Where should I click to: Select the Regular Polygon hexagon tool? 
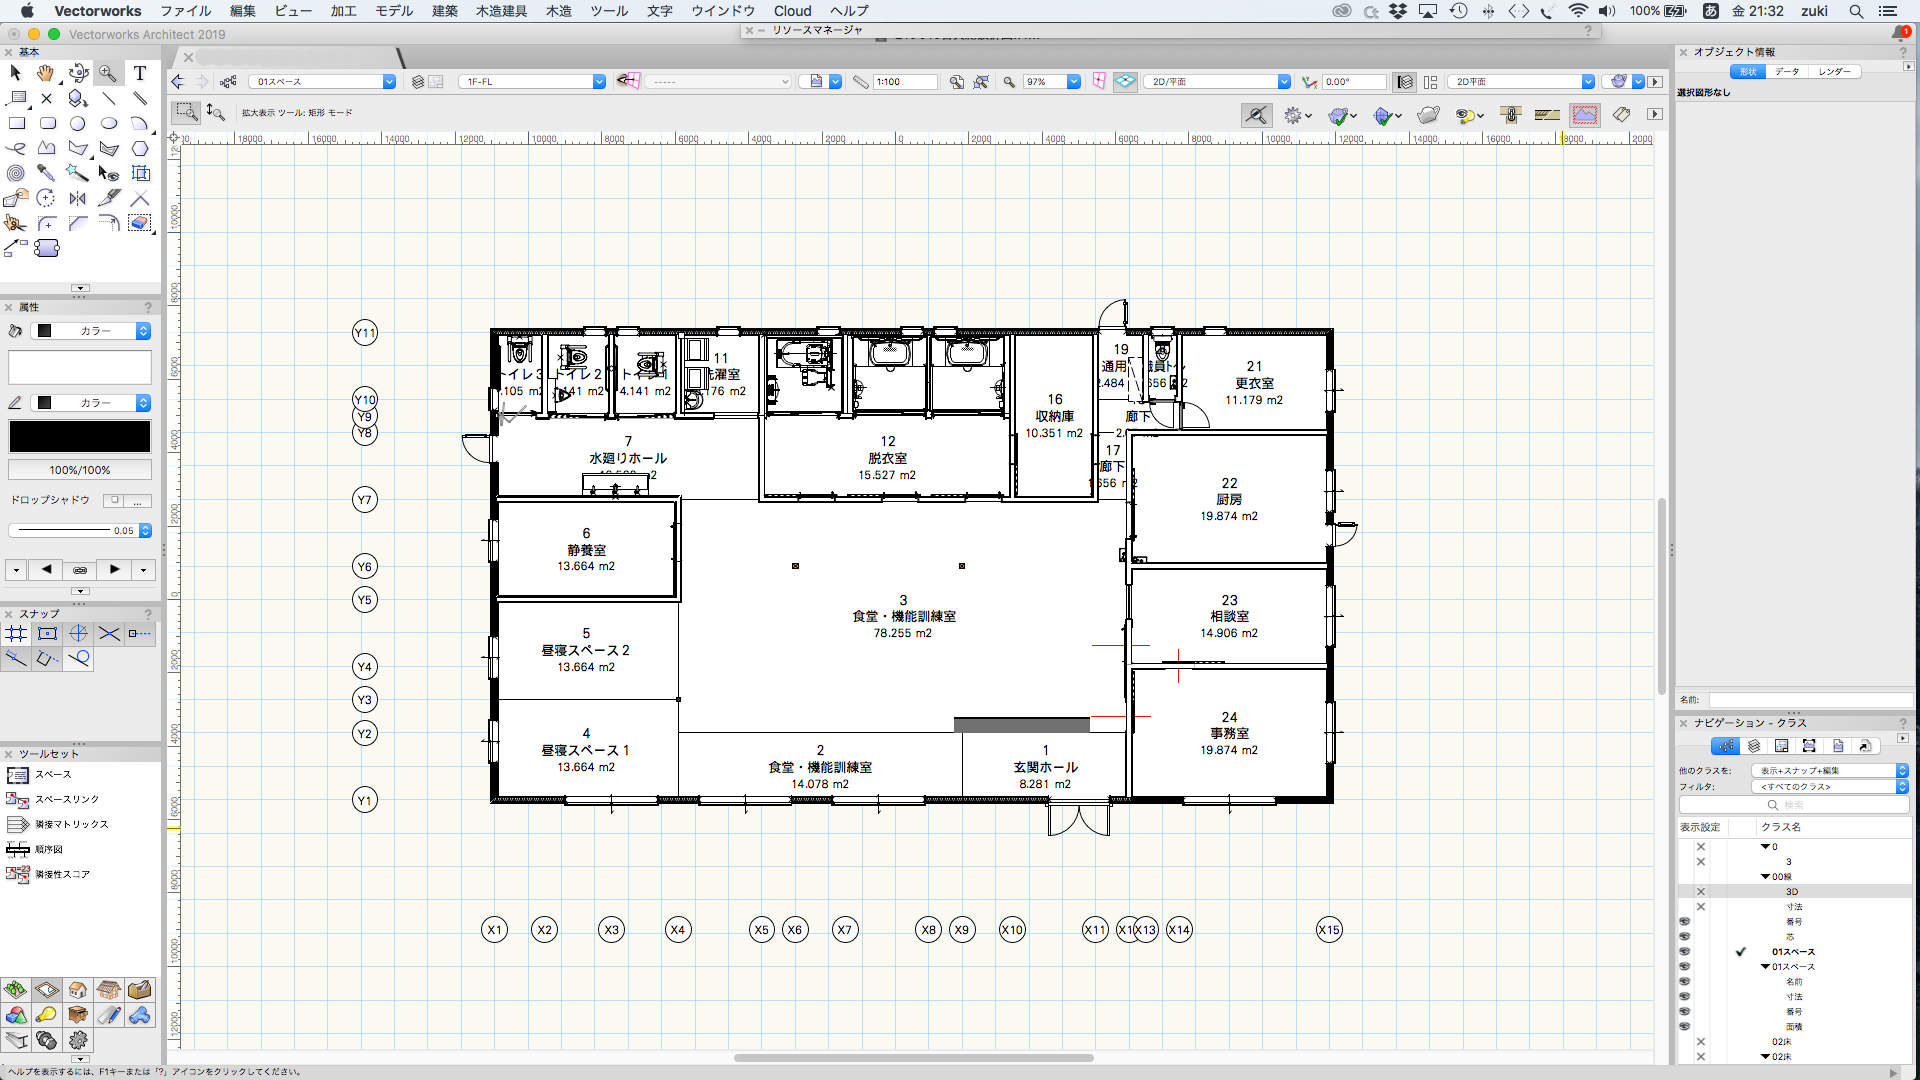pyautogui.click(x=140, y=148)
